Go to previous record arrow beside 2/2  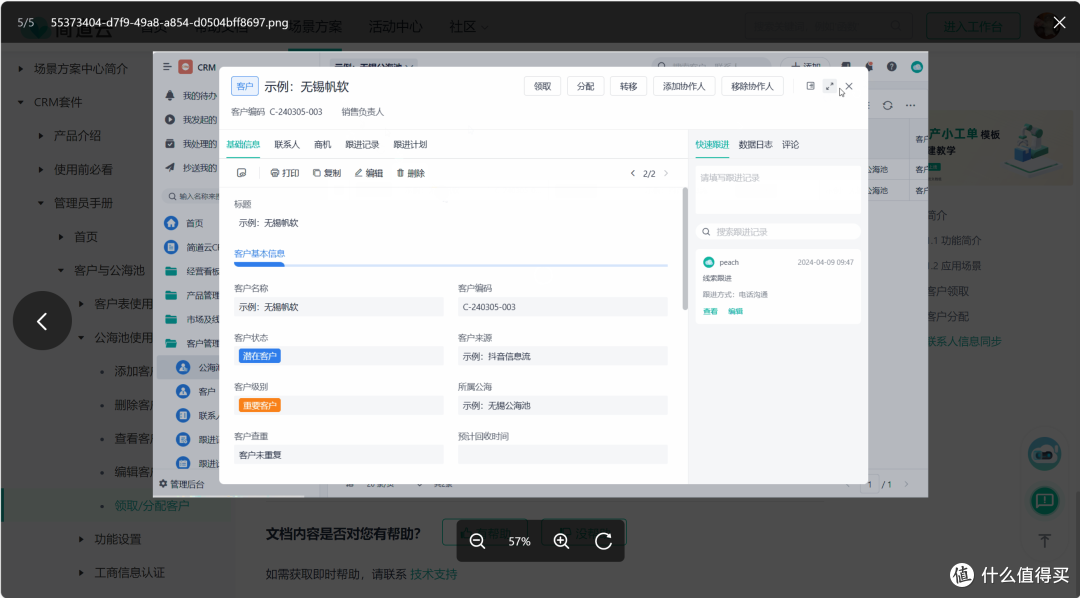(x=632, y=174)
